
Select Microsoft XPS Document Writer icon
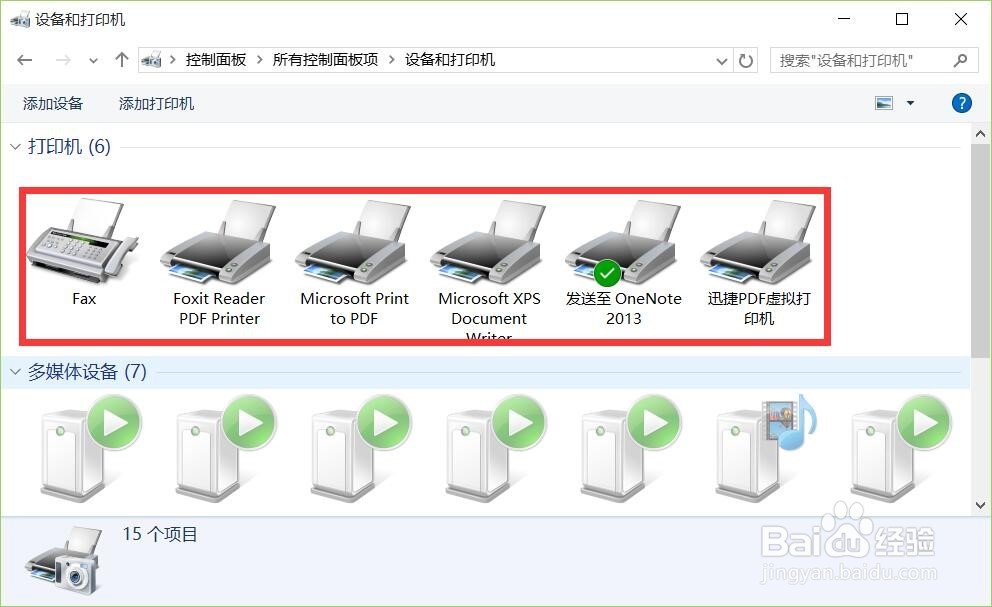(488, 241)
